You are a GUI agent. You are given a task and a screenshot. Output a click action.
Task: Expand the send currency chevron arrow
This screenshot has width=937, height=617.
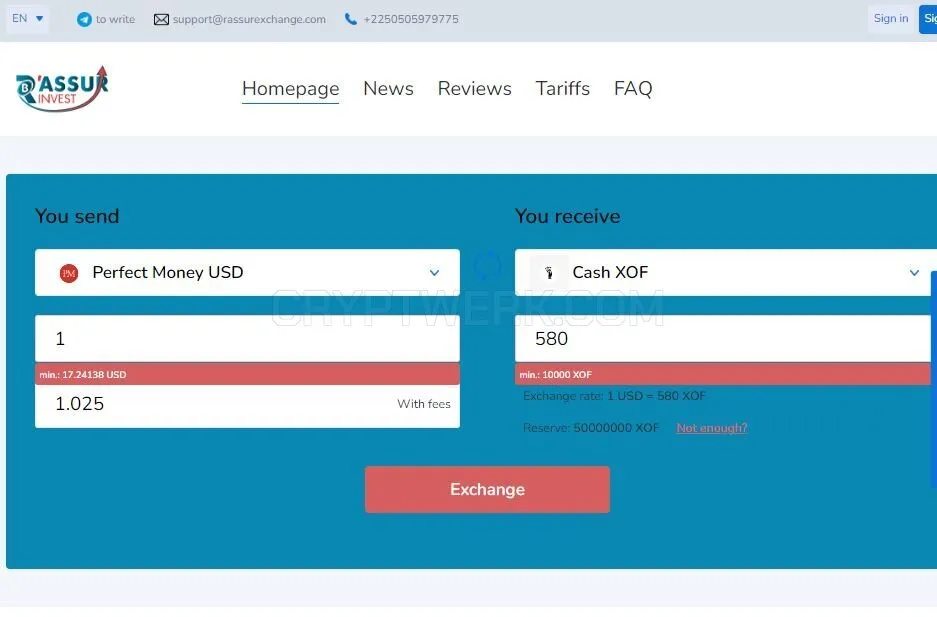tap(434, 273)
